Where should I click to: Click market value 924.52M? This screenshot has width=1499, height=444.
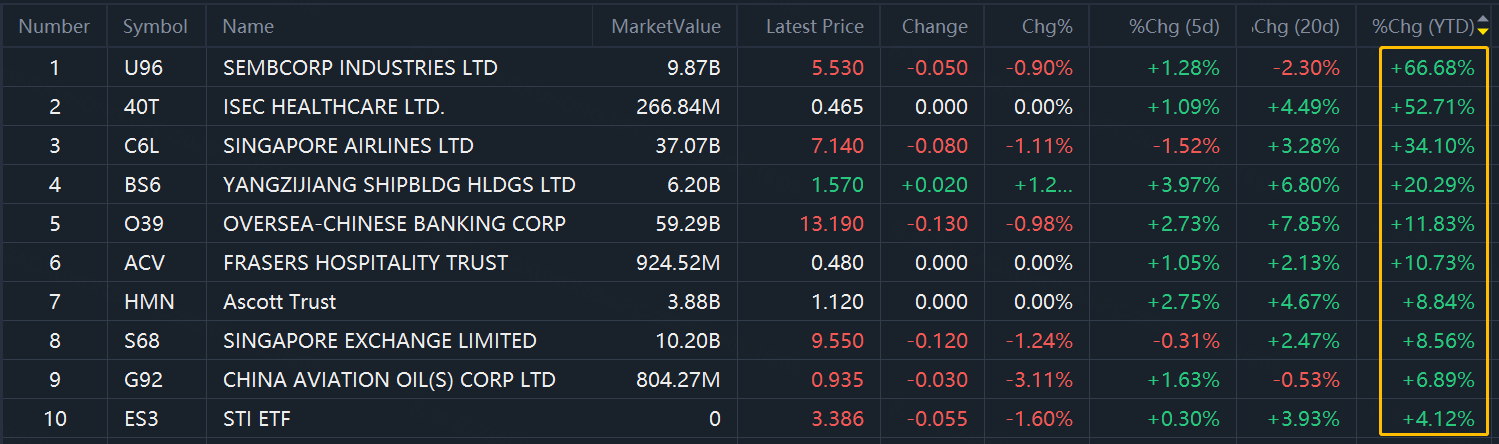[x=678, y=263]
